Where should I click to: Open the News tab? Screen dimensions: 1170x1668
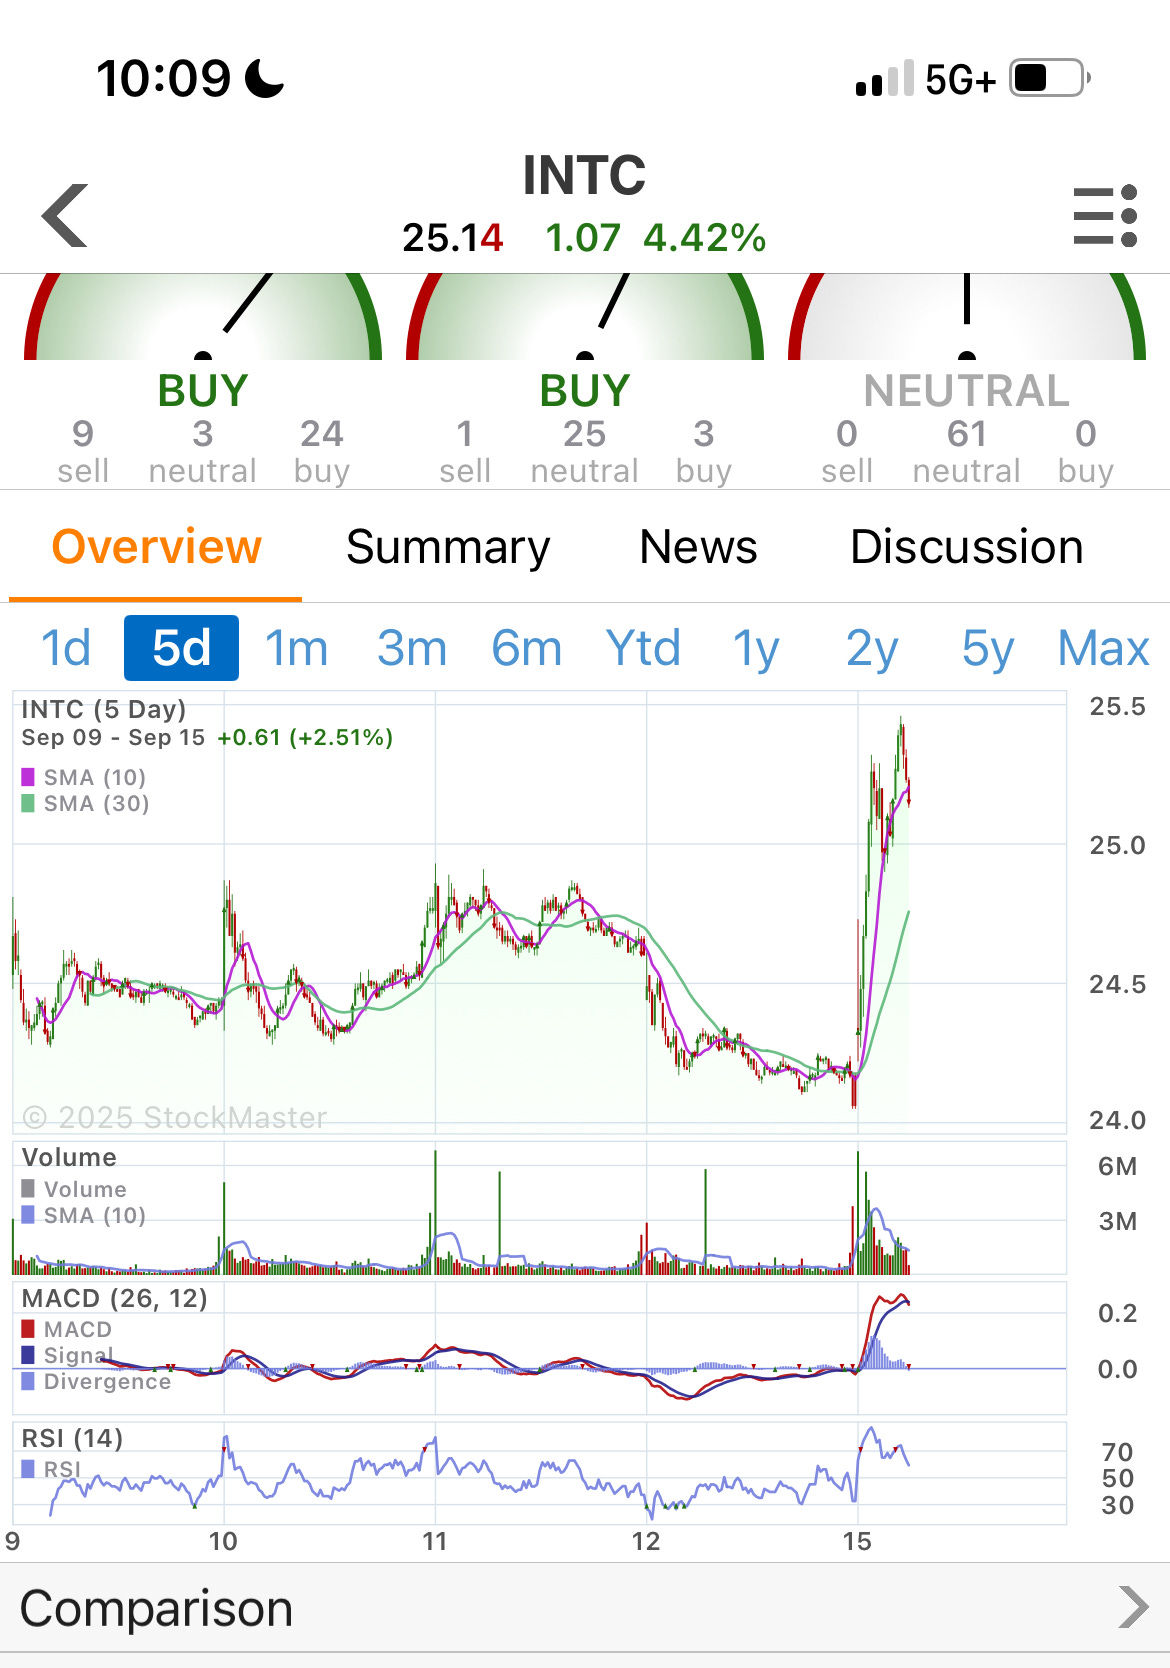(698, 547)
